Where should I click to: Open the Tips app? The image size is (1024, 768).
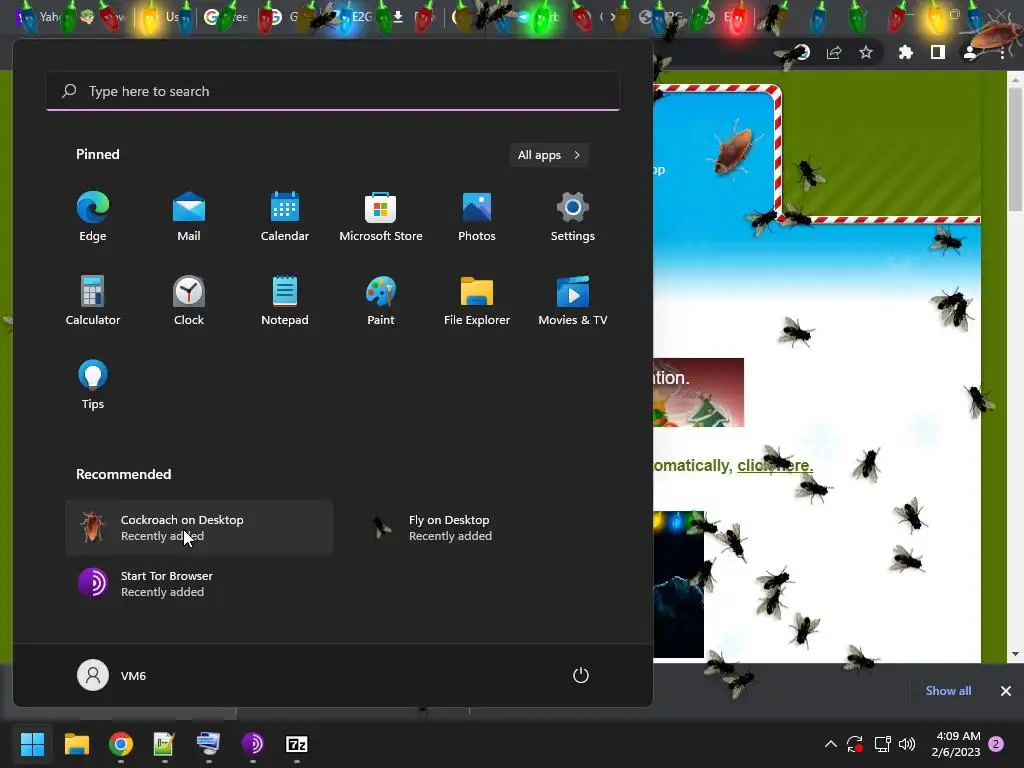pos(93,385)
